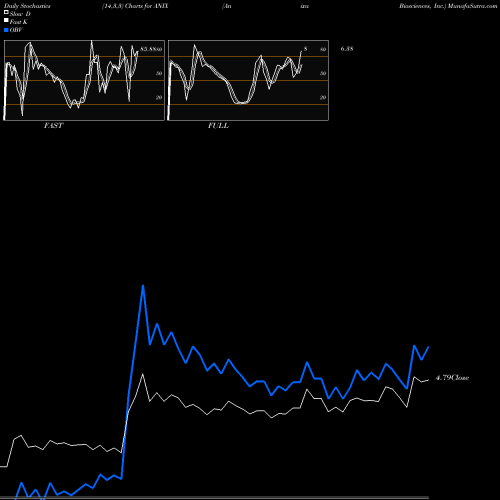Click the 50 axis label in the FAST chart
Image resolution: width=500 pixels, height=500 pixels.
point(159,73)
